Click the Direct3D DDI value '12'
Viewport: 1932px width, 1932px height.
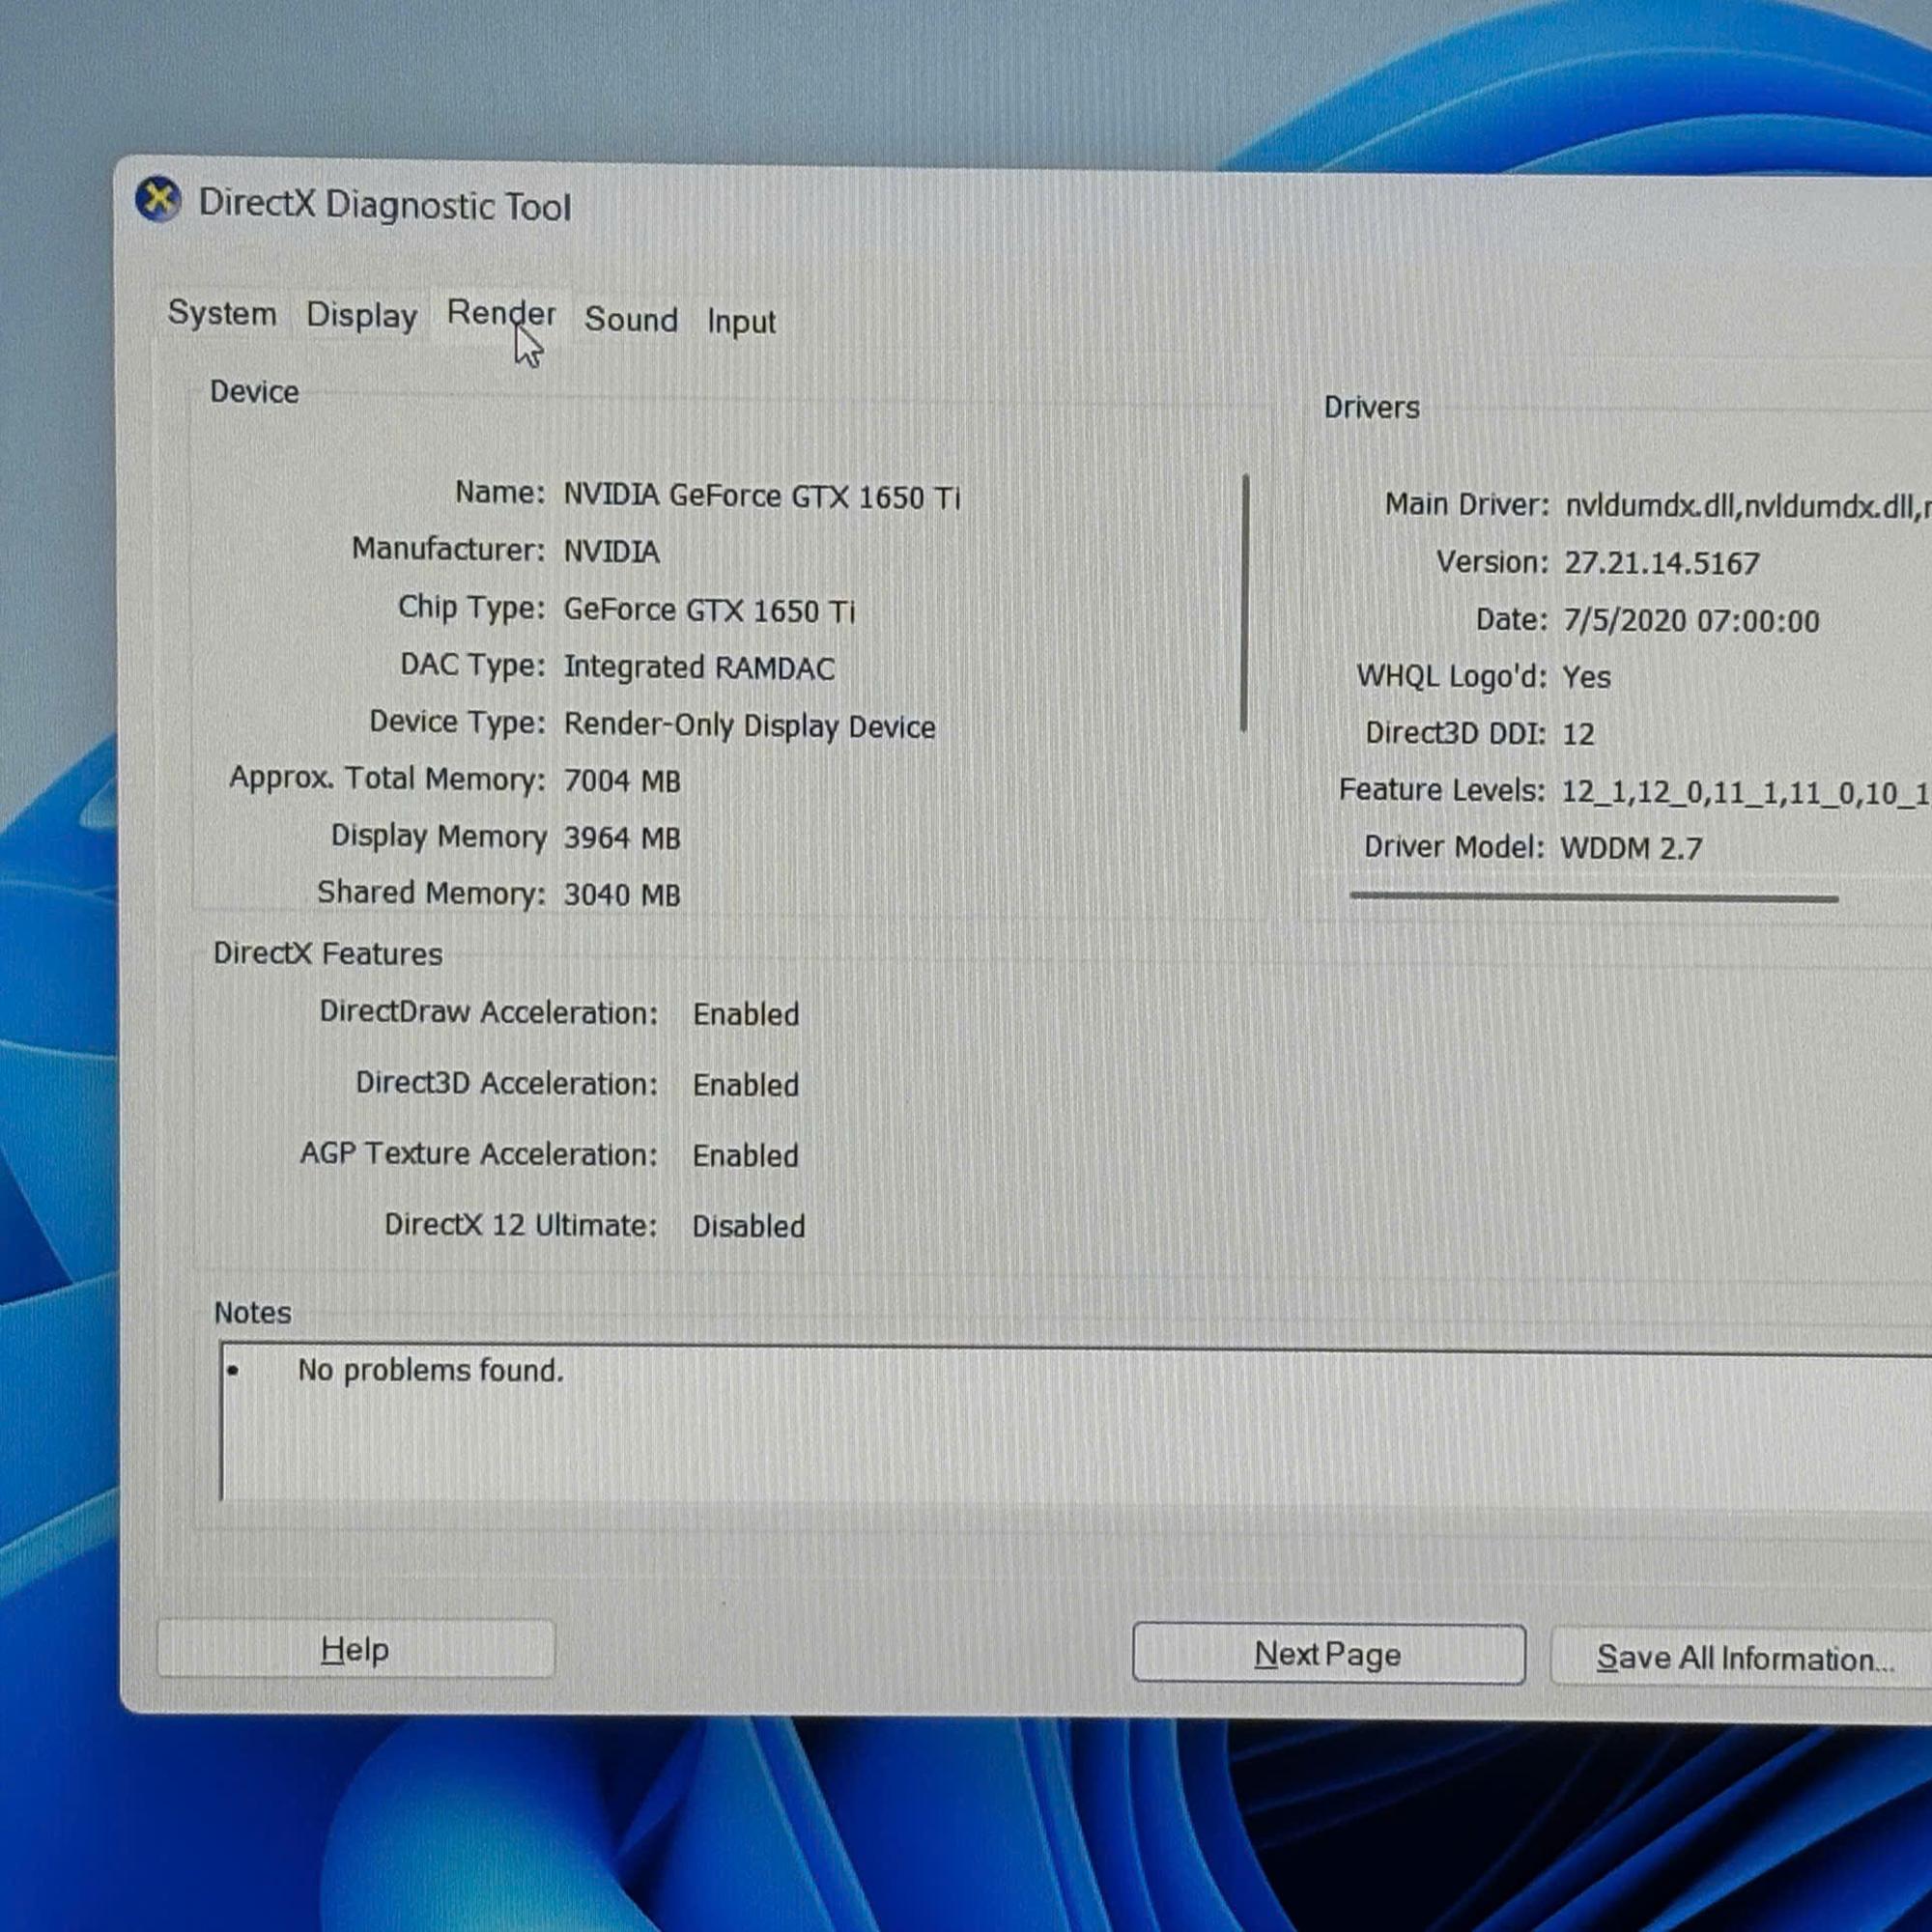[1577, 734]
